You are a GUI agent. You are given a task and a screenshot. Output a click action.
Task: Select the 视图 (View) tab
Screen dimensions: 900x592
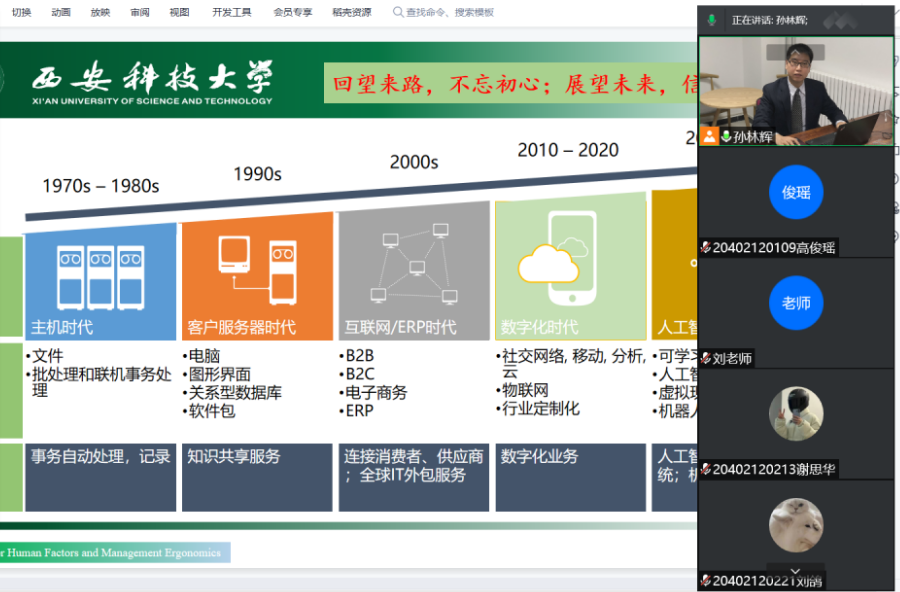tap(179, 12)
